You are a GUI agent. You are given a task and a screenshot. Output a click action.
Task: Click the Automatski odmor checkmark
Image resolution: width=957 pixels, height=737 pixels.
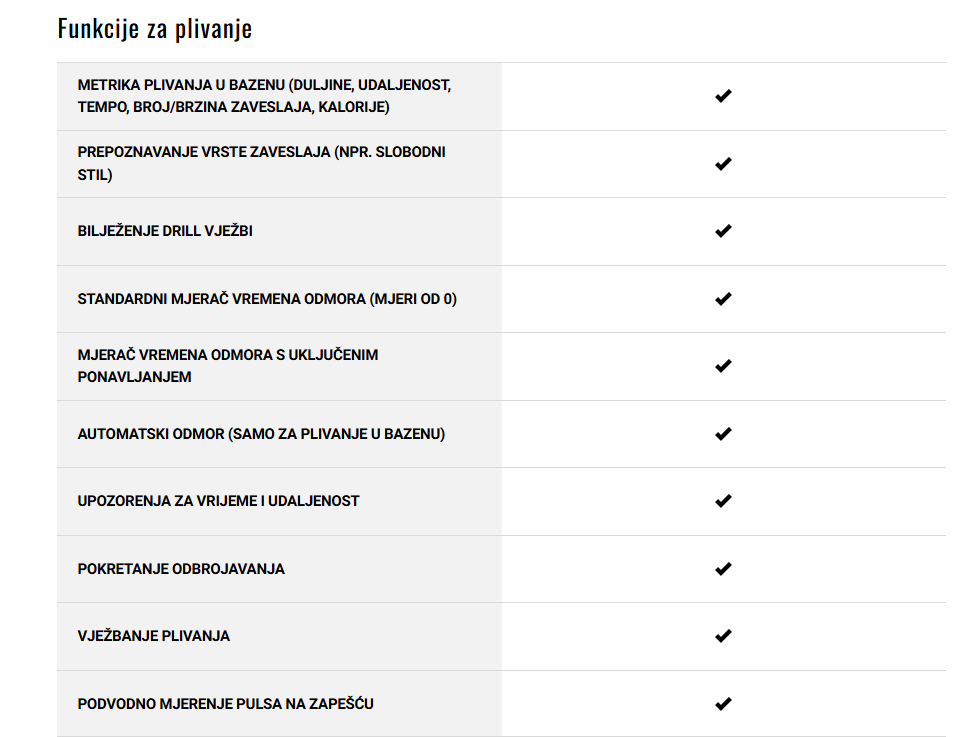pos(723,434)
